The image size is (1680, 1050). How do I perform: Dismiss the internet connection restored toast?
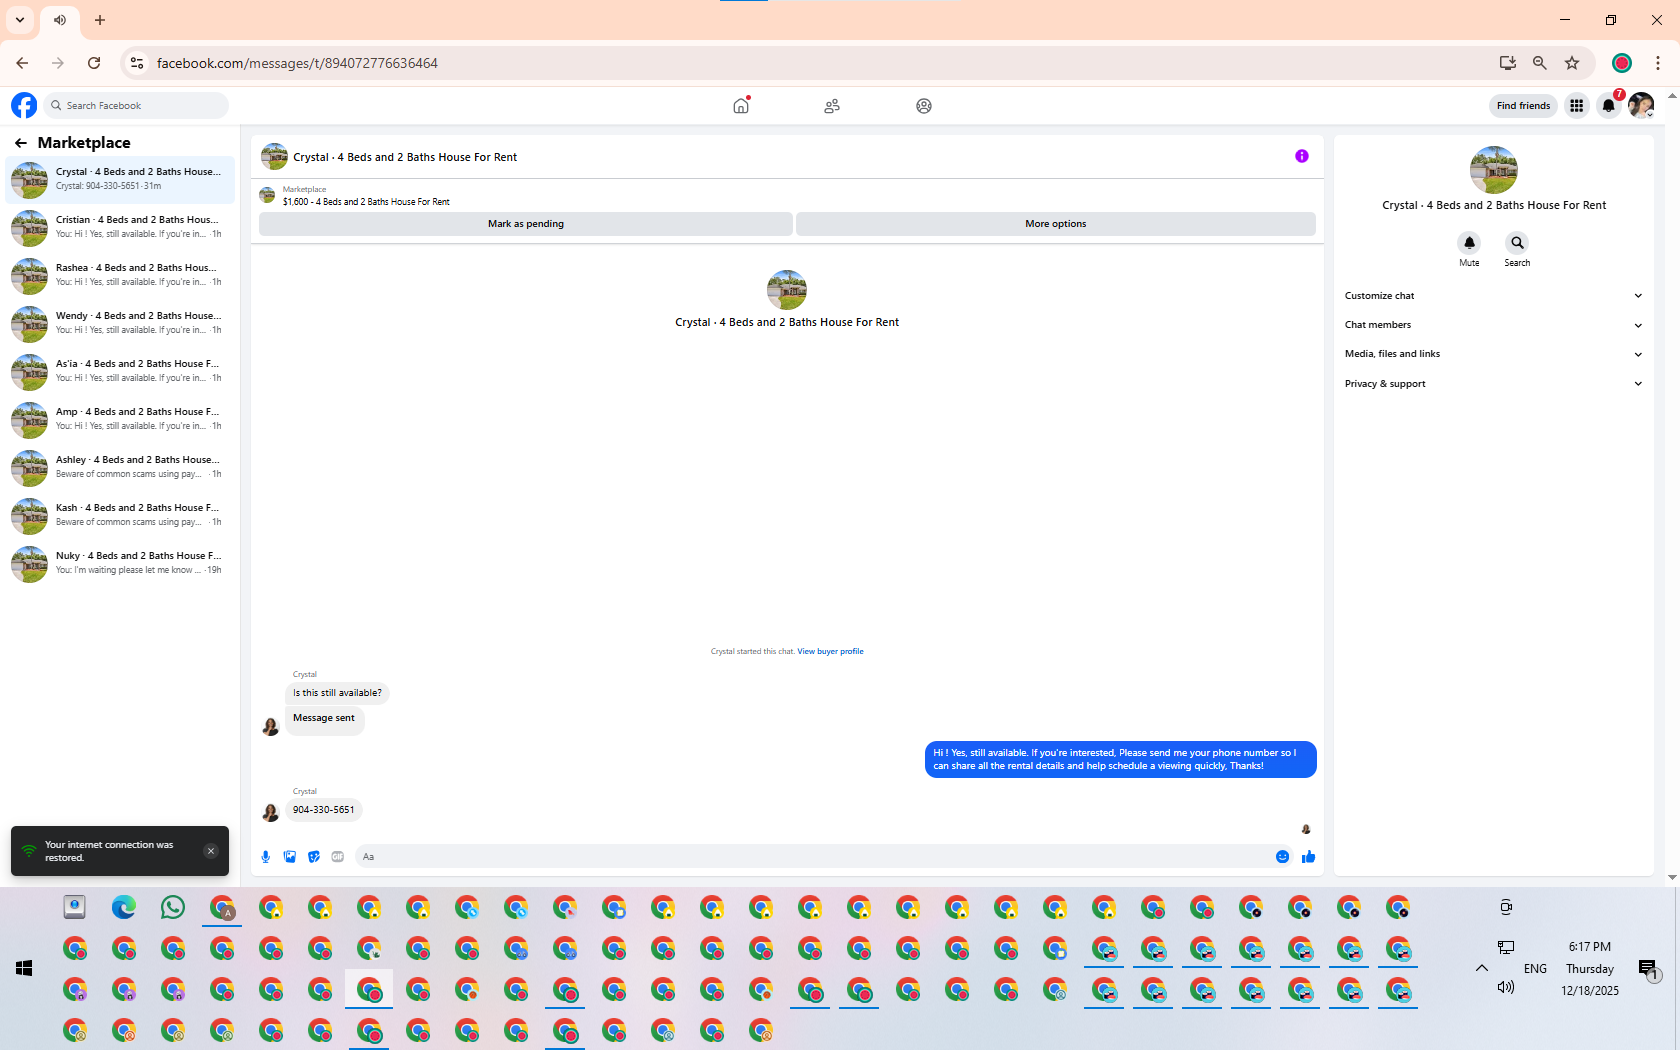(211, 851)
